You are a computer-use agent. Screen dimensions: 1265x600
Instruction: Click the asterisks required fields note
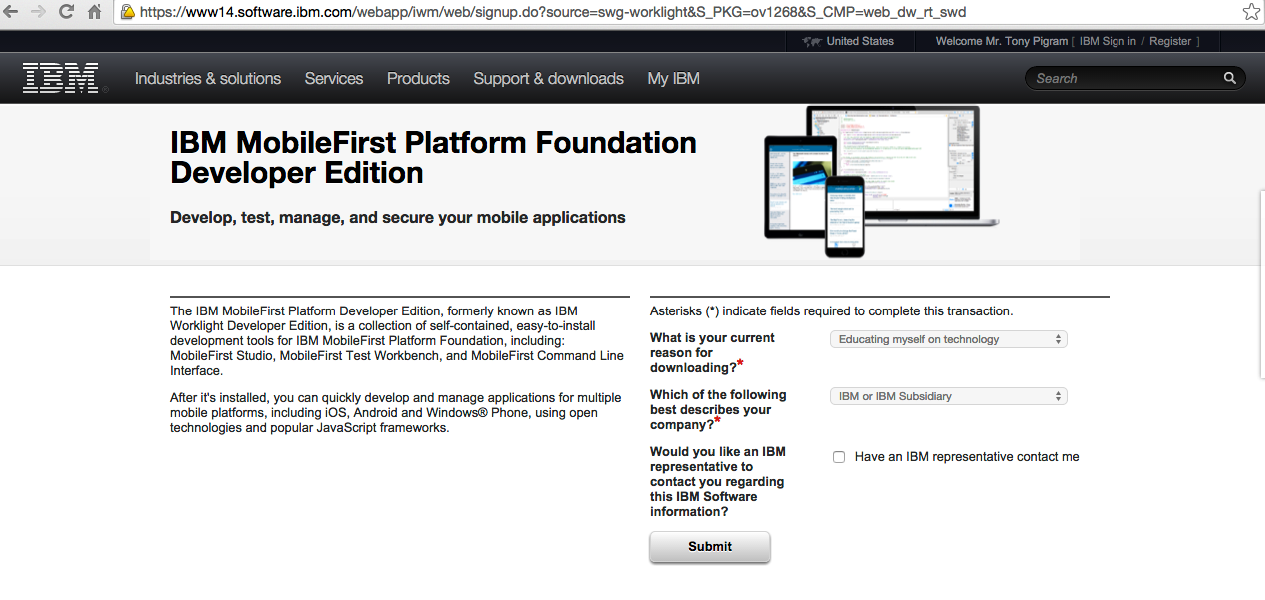pos(832,311)
